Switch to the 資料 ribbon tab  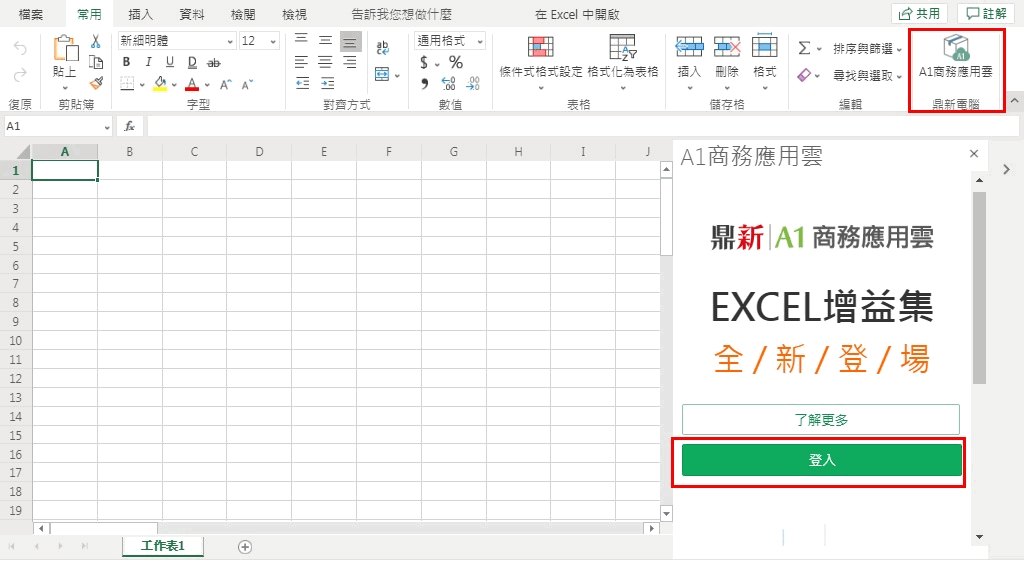coord(192,14)
